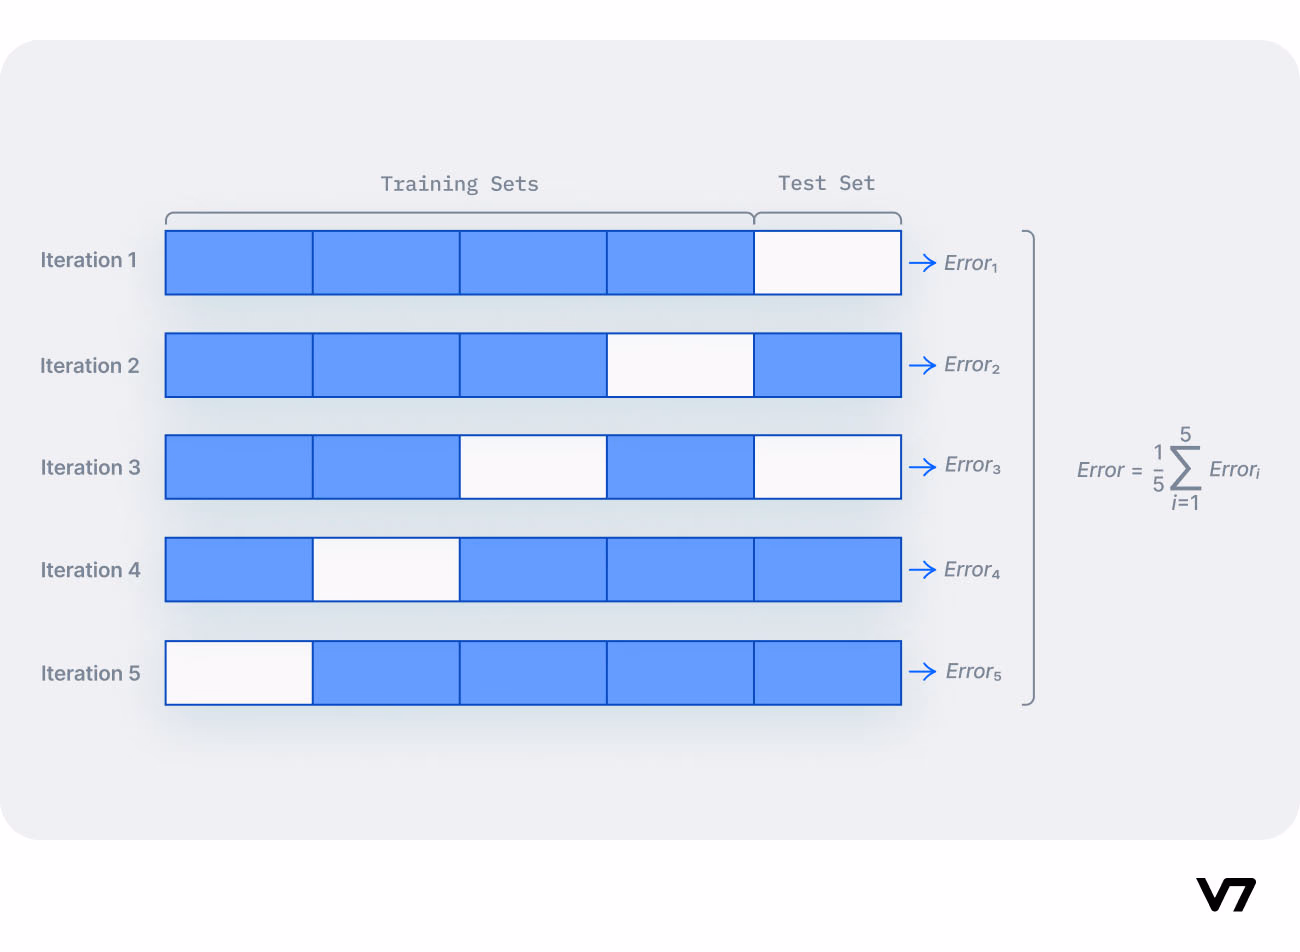Click the Test Set label
The height and width of the screenshot is (952, 1300).
(x=826, y=183)
